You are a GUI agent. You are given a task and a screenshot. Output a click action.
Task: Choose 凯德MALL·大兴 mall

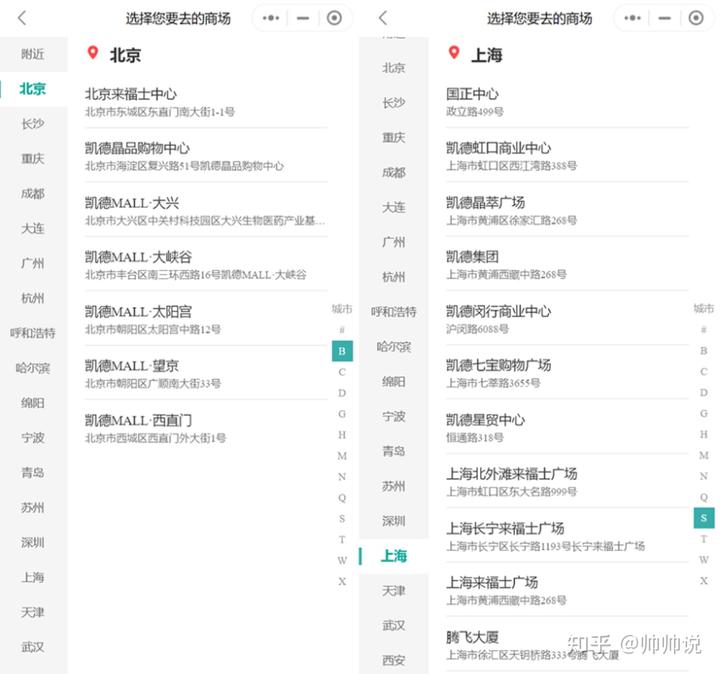pos(206,211)
